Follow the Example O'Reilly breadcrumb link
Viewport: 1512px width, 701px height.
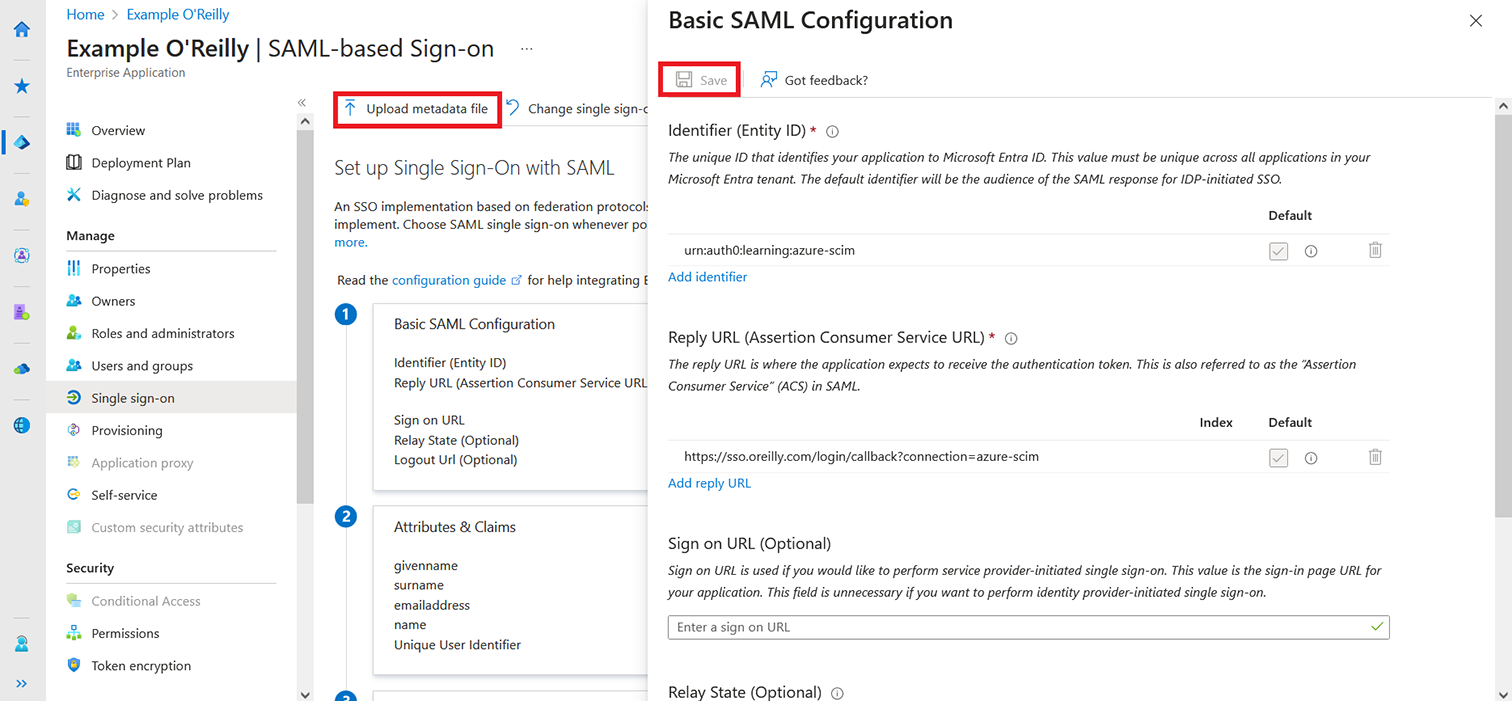(178, 15)
